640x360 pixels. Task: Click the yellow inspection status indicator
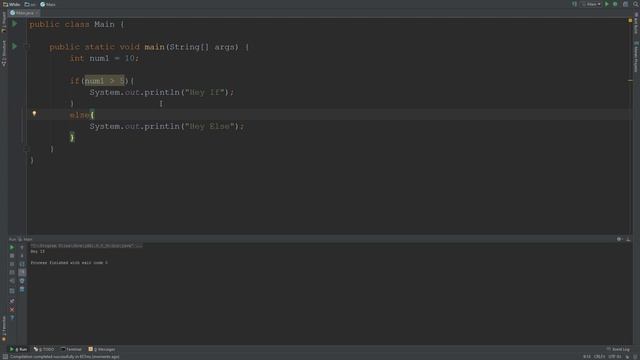click(x=630, y=20)
